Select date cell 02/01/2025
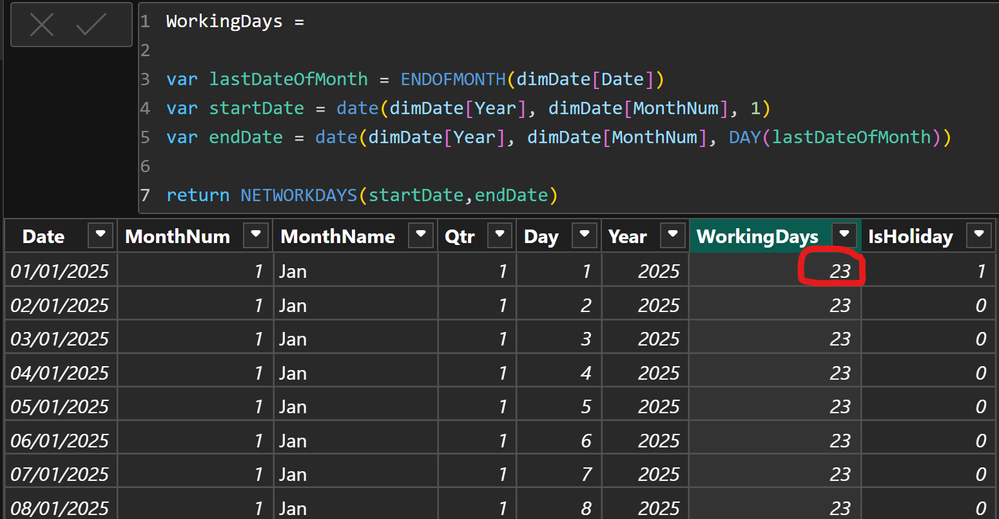 point(61,305)
